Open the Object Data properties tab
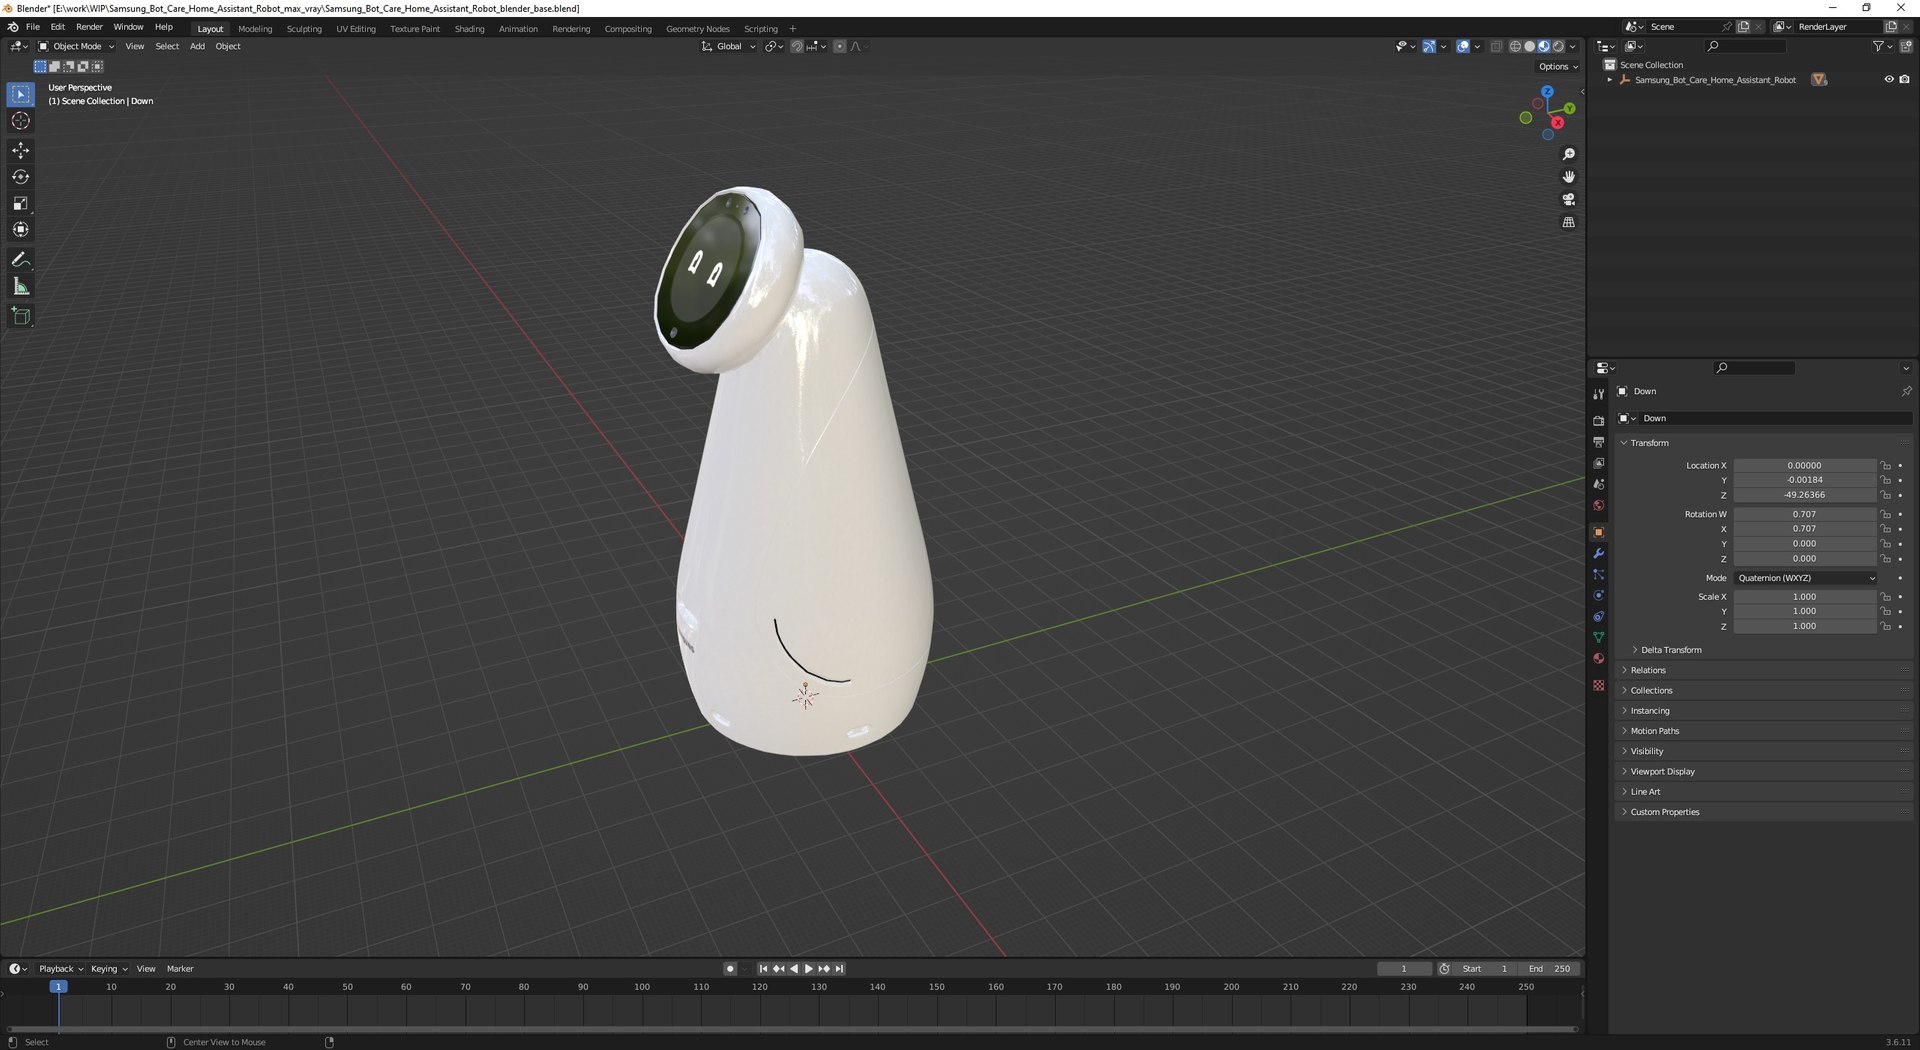Viewport: 1920px width, 1050px height. (1598, 638)
